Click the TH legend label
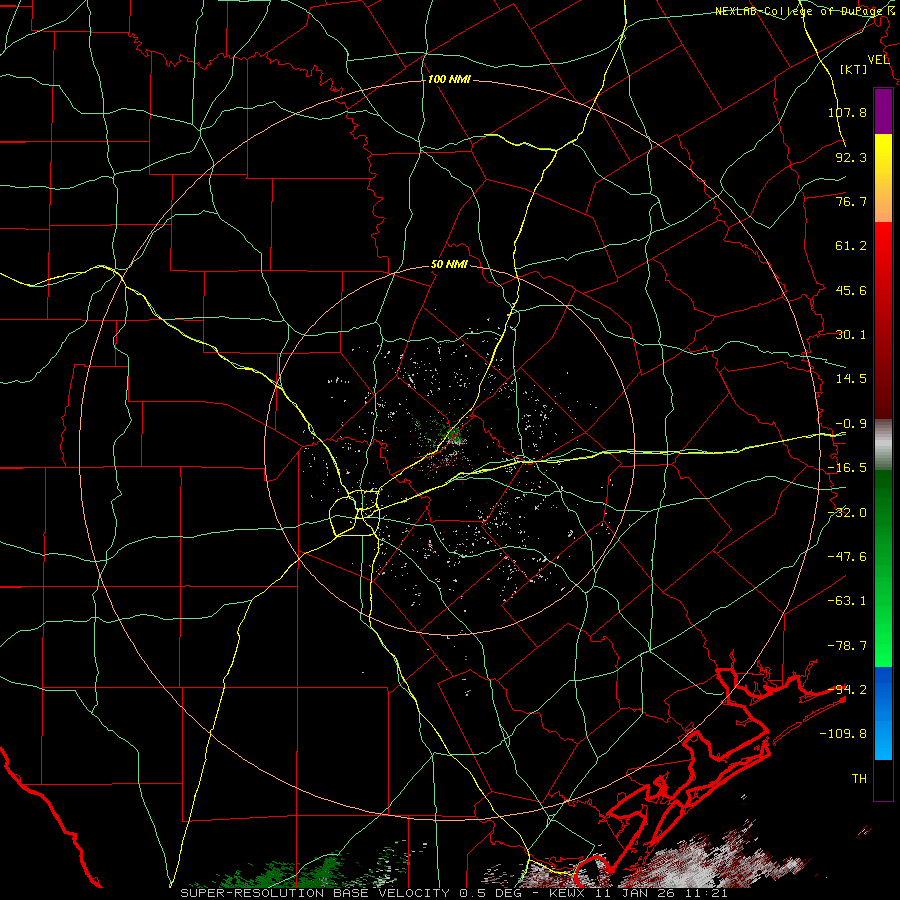This screenshot has width=900, height=900. pos(859,779)
